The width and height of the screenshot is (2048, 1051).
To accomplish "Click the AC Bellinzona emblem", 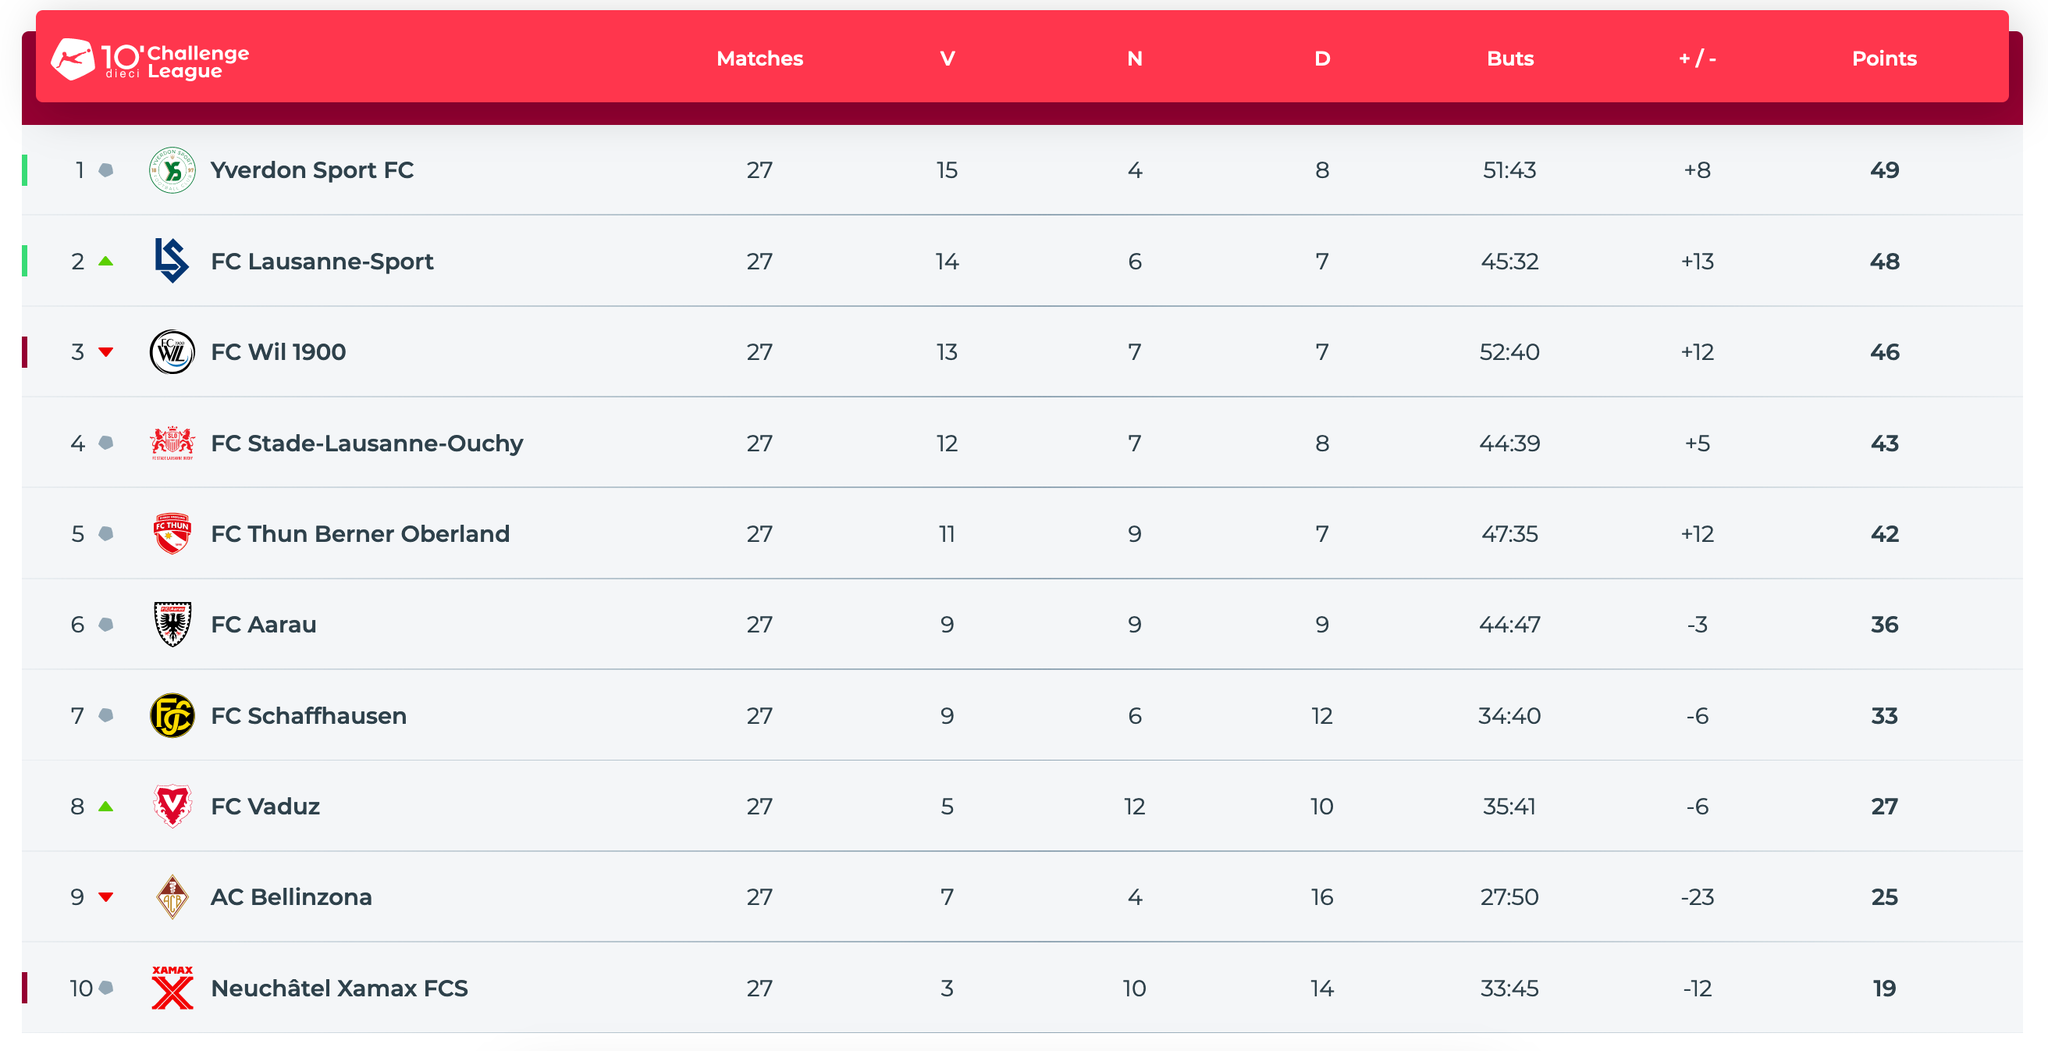I will tap(172, 897).
